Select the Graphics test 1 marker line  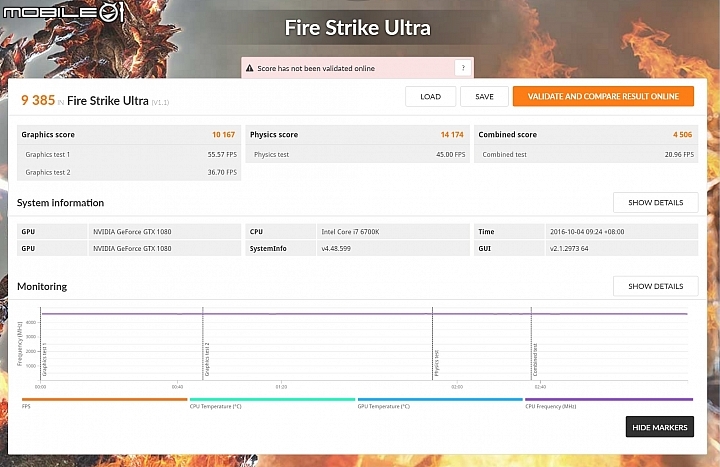(40, 343)
